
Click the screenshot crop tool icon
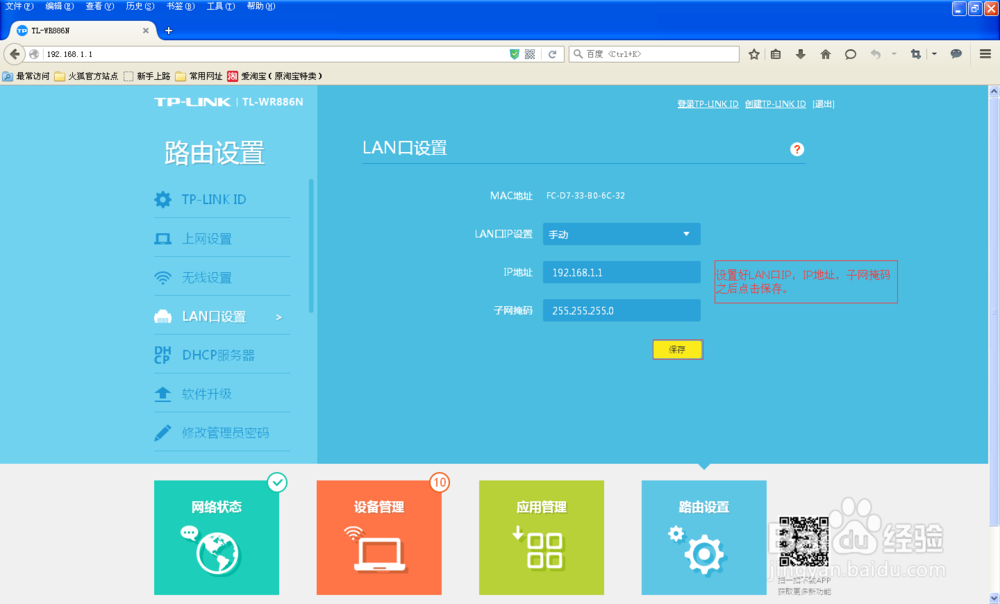pyautogui.click(x=916, y=54)
